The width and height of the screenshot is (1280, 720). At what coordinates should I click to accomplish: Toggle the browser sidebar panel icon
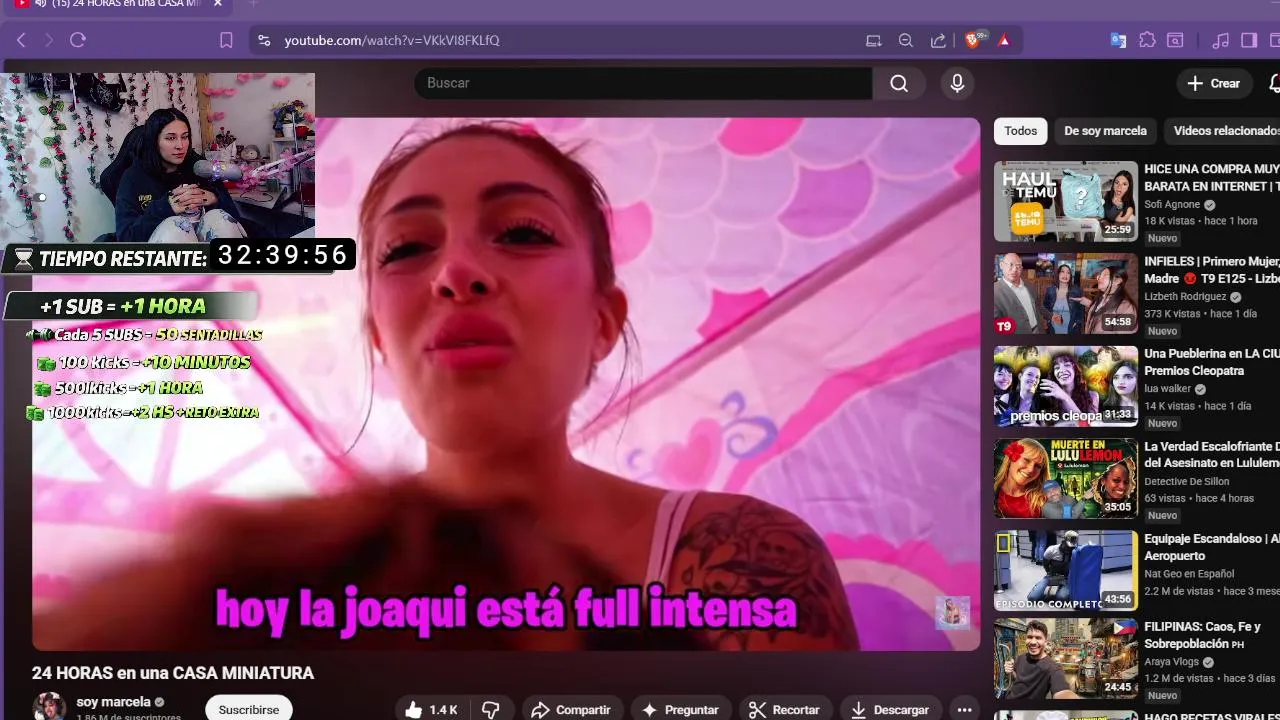pyautogui.click(x=1249, y=40)
